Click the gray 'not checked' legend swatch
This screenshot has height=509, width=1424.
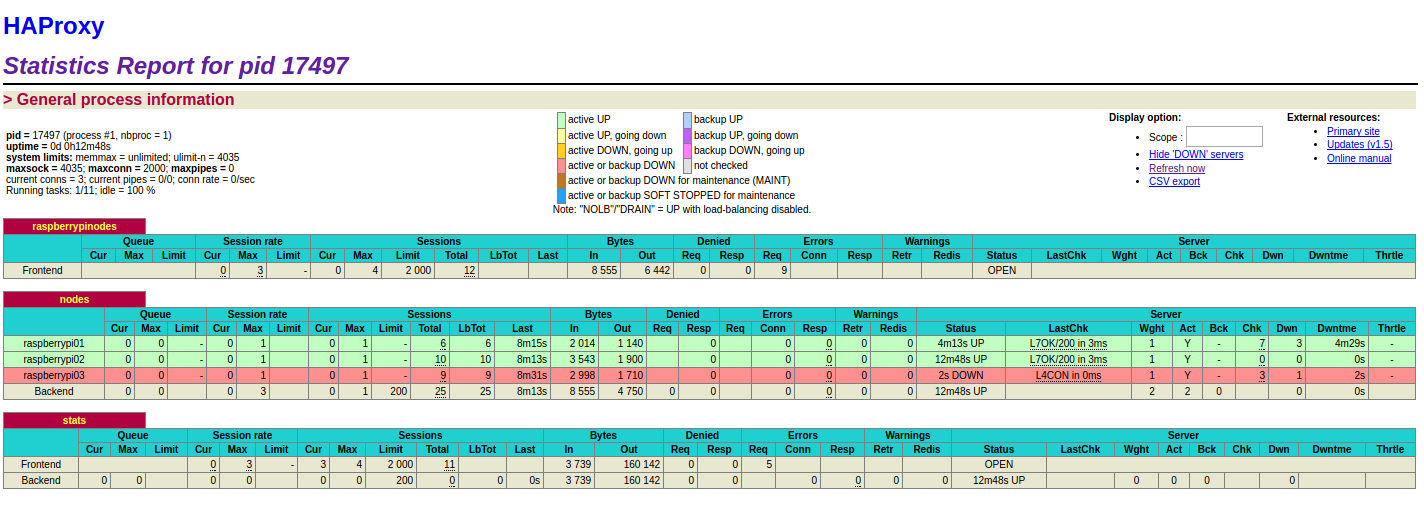point(687,165)
